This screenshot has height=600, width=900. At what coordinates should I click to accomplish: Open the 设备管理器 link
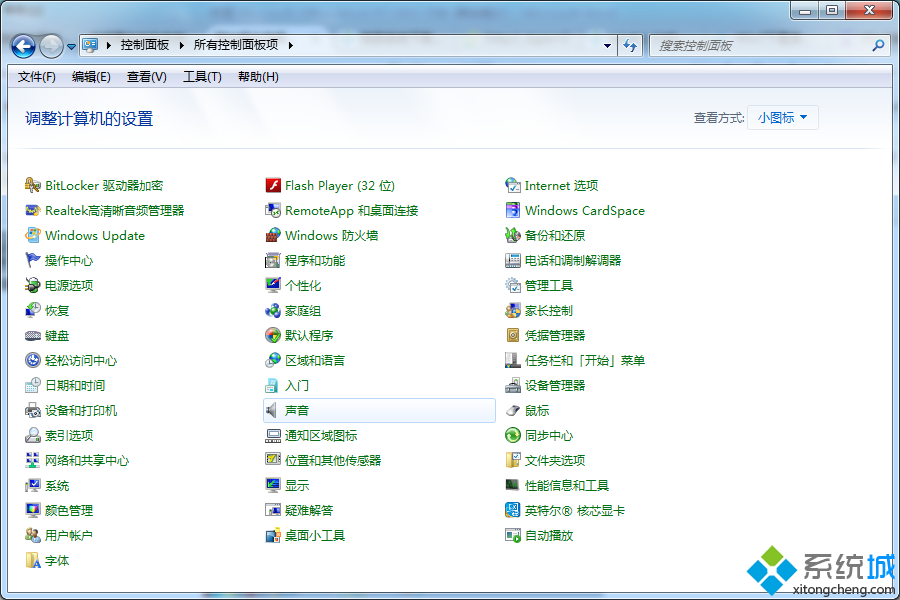555,385
